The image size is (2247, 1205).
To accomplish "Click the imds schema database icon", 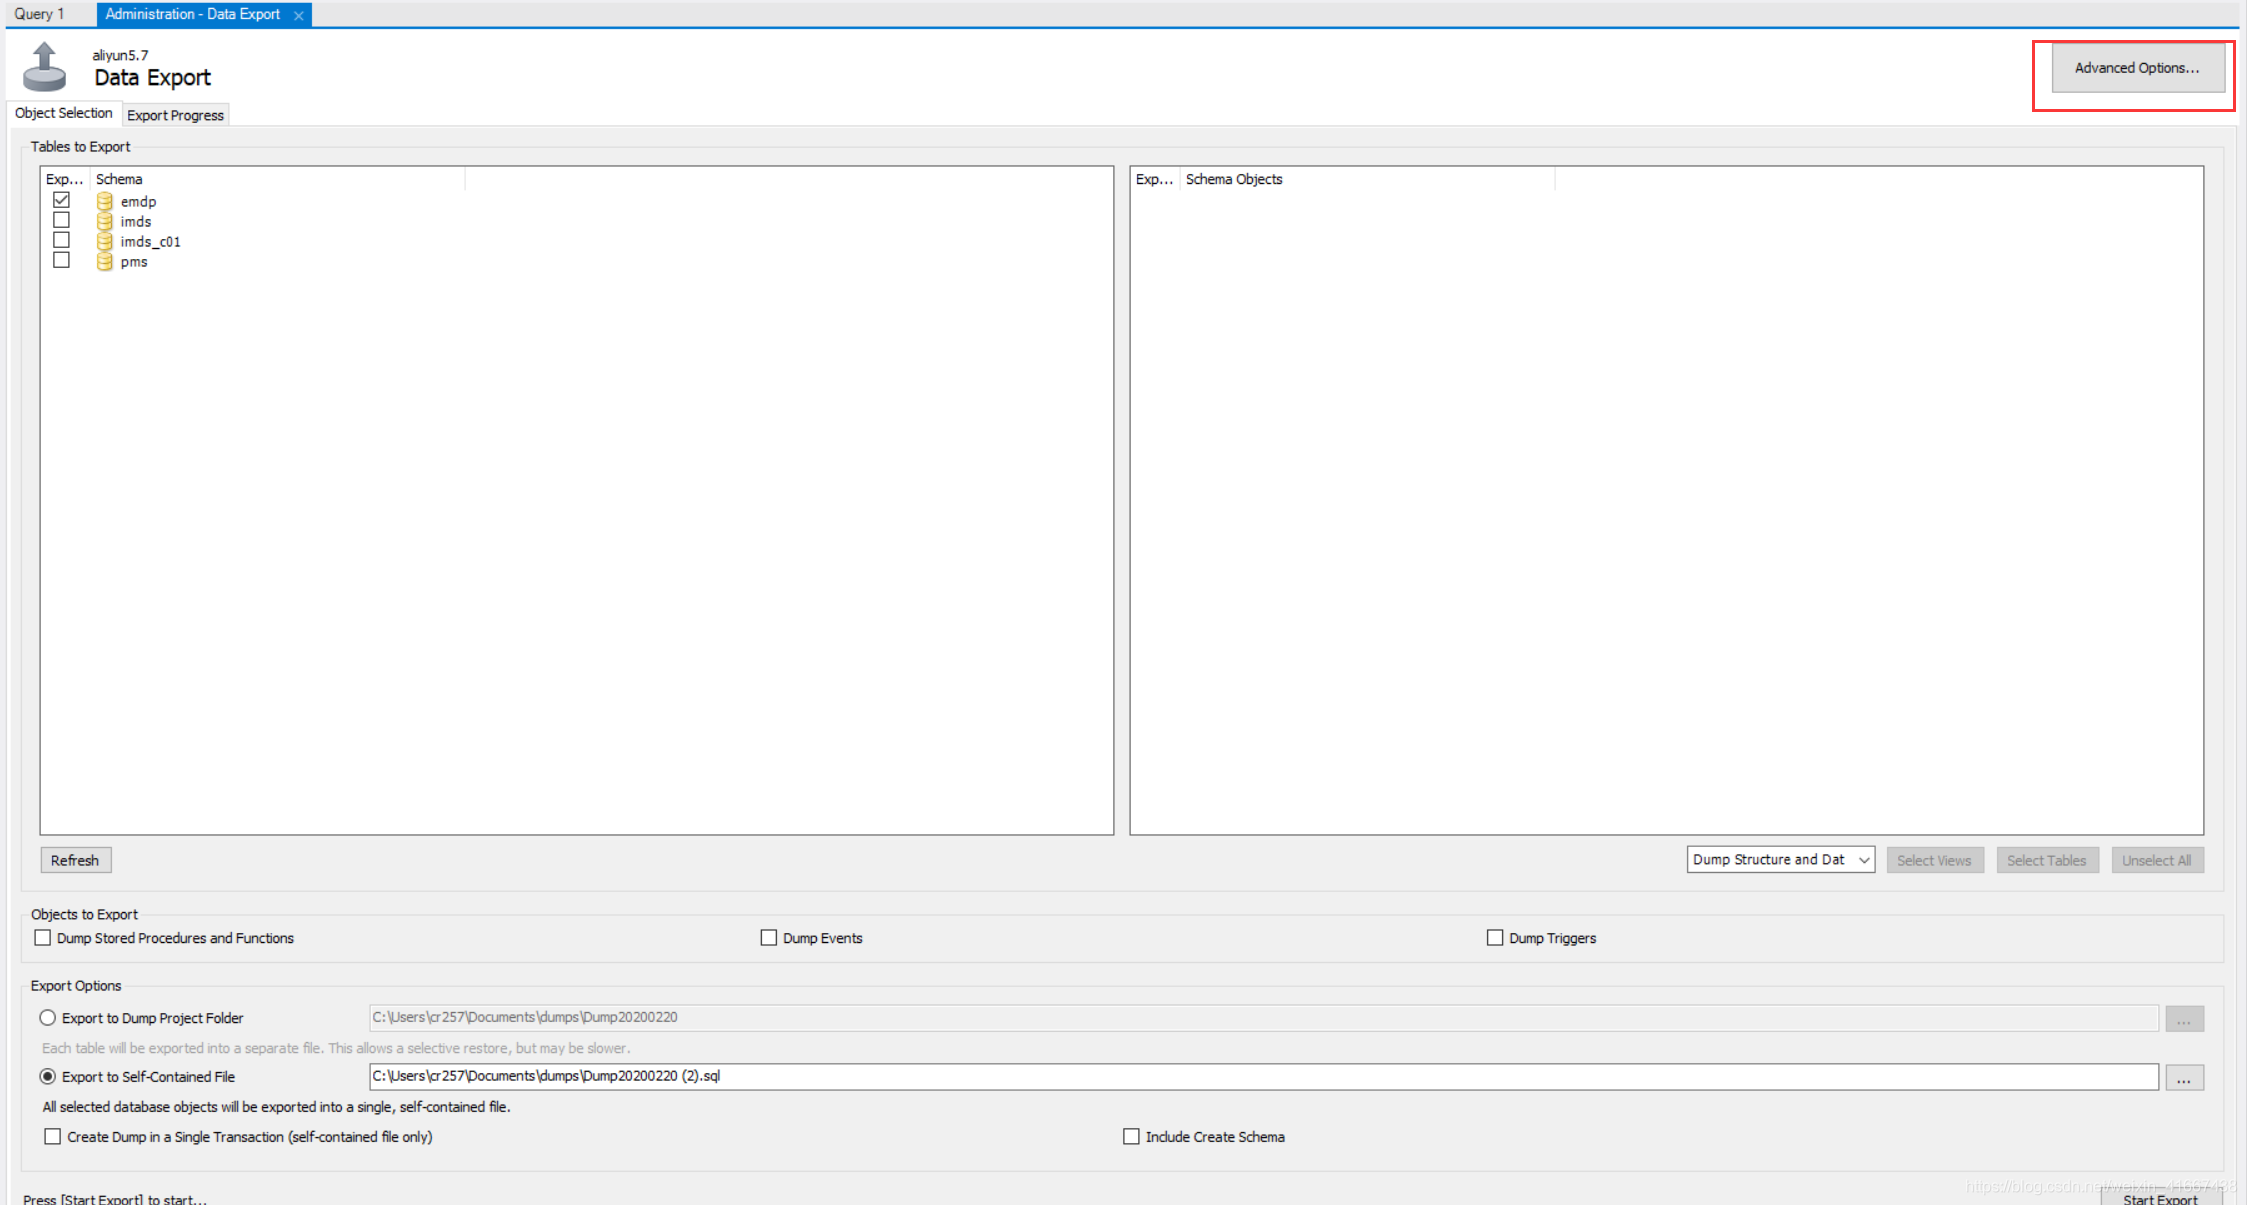I will click(104, 221).
